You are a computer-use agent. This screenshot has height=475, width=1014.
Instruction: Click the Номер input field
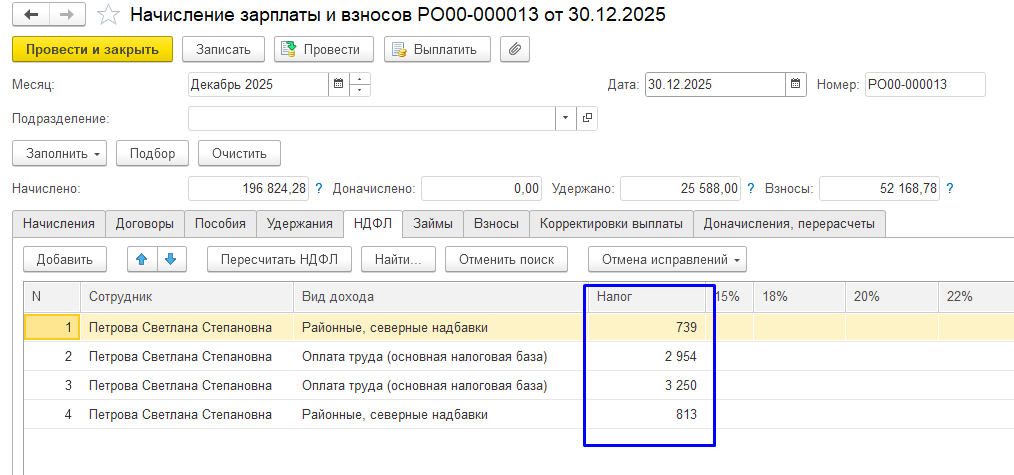pyautogui.click(x=924, y=85)
